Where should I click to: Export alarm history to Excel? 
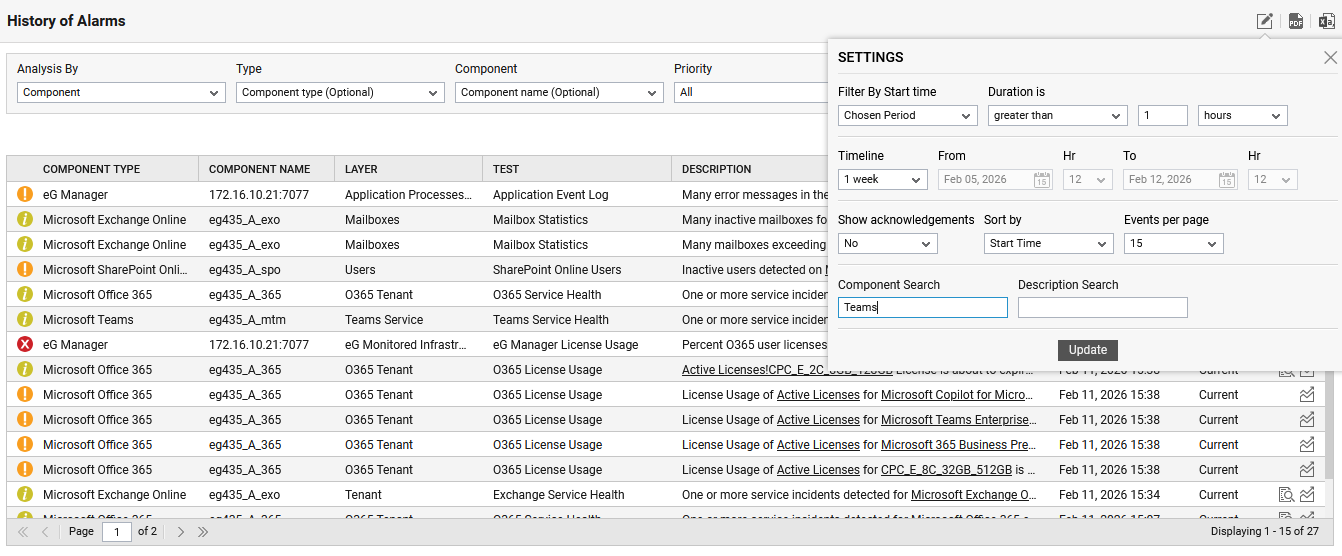tap(1327, 21)
